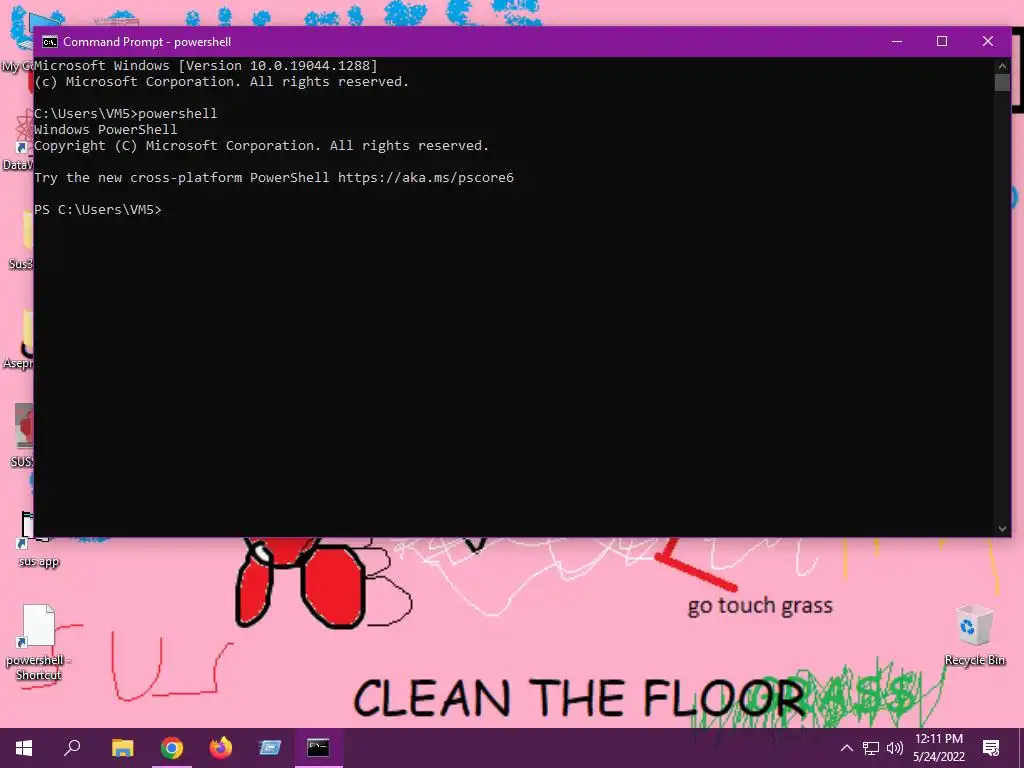Screen dimensions: 1024x768
Task: Select powershell - Shortcut desktop icon
Action: (39, 643)
